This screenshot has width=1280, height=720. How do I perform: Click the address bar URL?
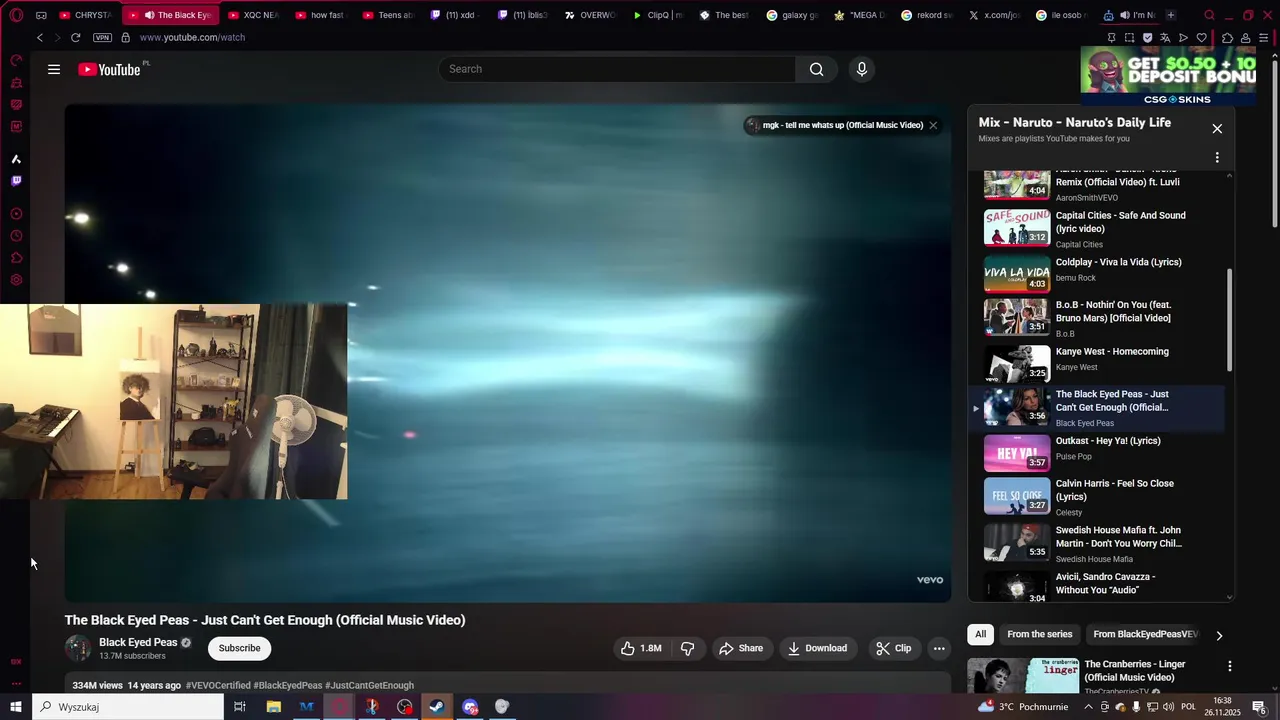[192, 37]
